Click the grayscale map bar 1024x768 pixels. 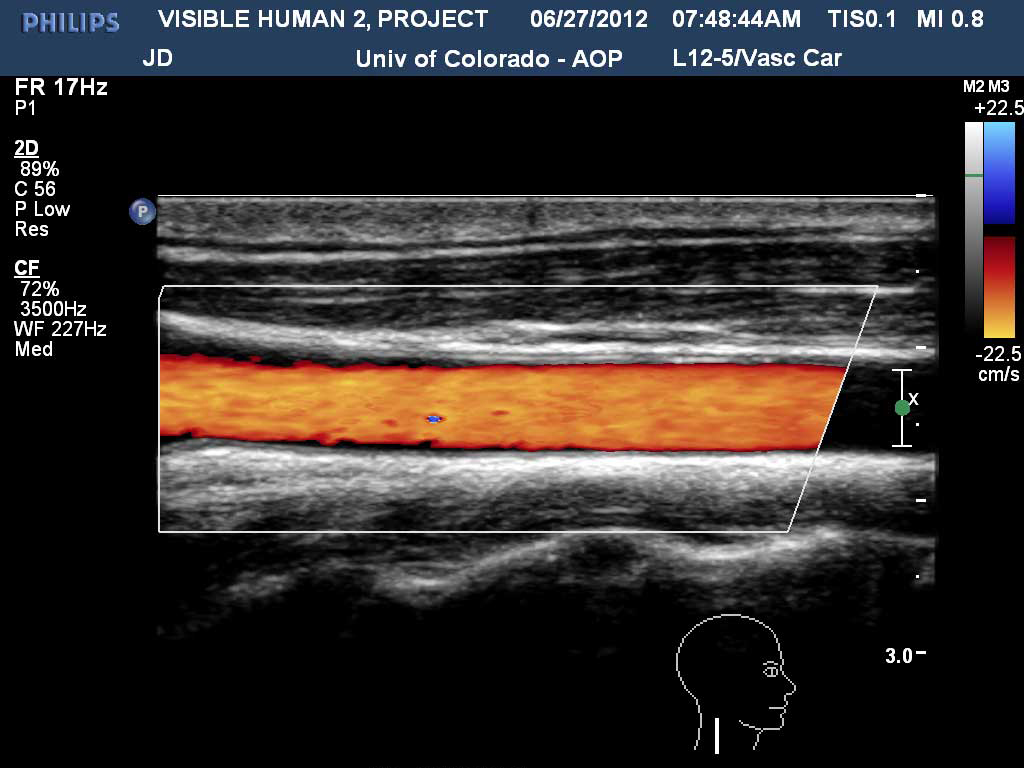click(973, 228)
